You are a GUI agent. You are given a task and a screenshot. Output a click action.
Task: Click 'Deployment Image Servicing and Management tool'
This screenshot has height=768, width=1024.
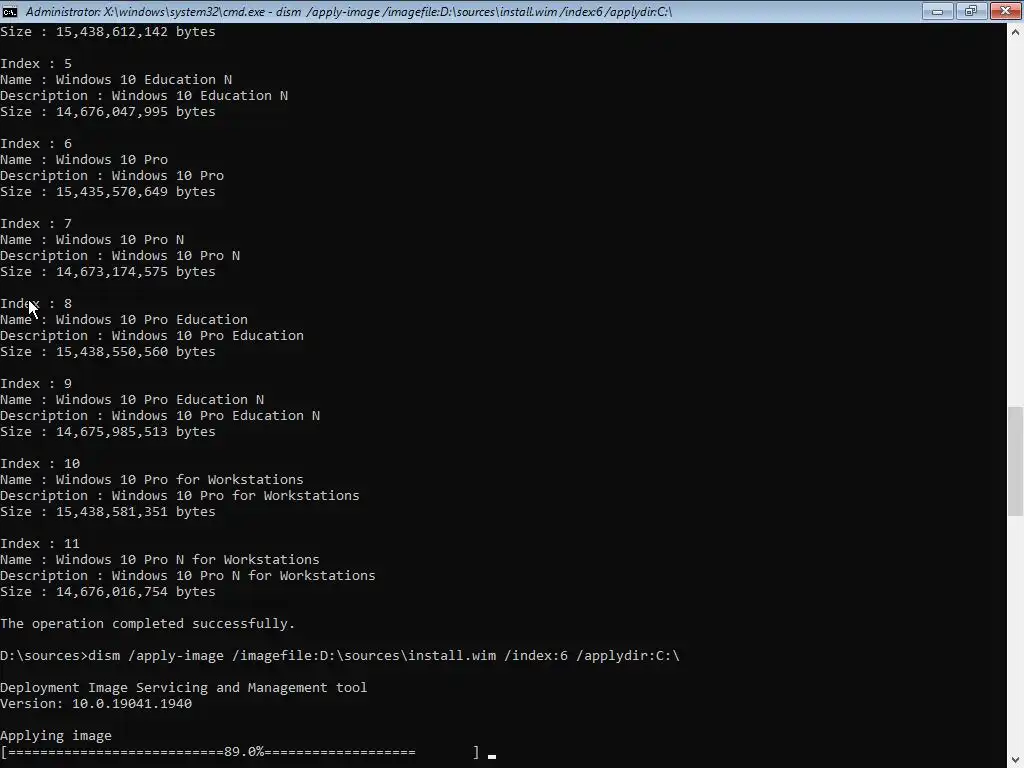[x=184, y=688]
